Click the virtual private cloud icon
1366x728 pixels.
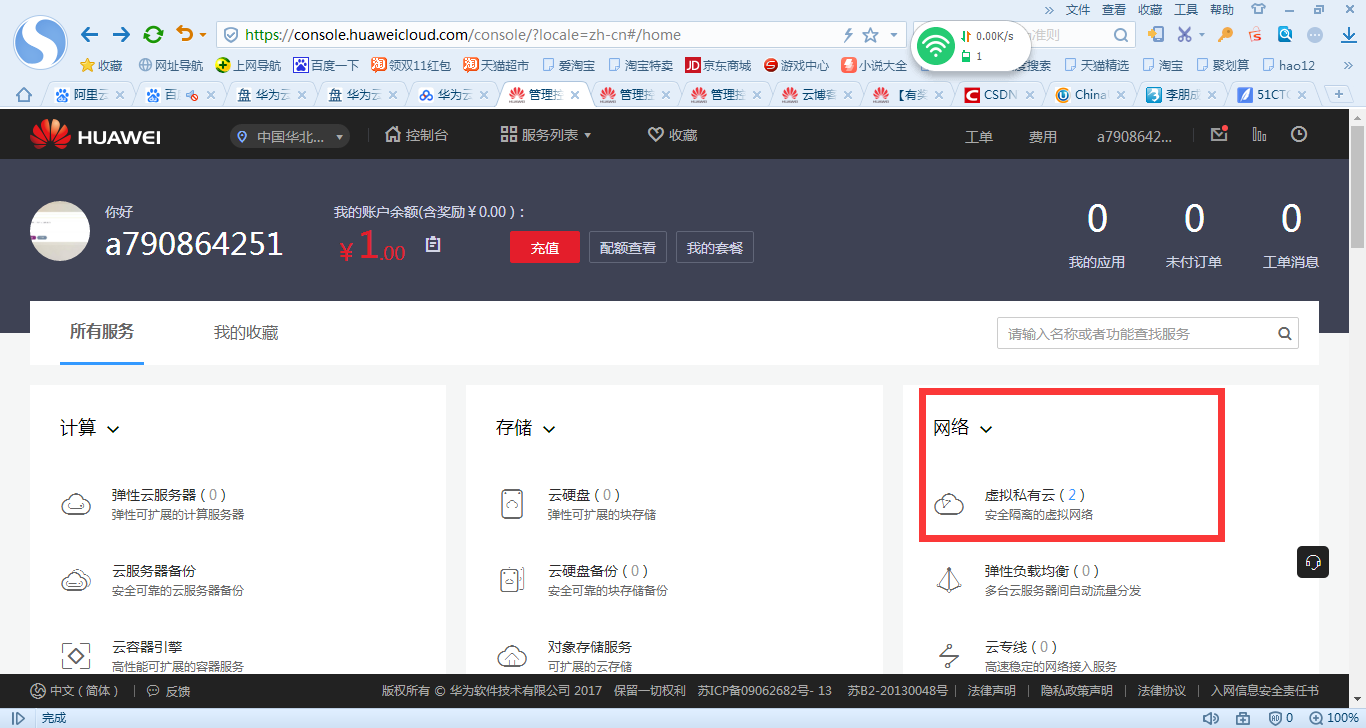pos(948,504)
